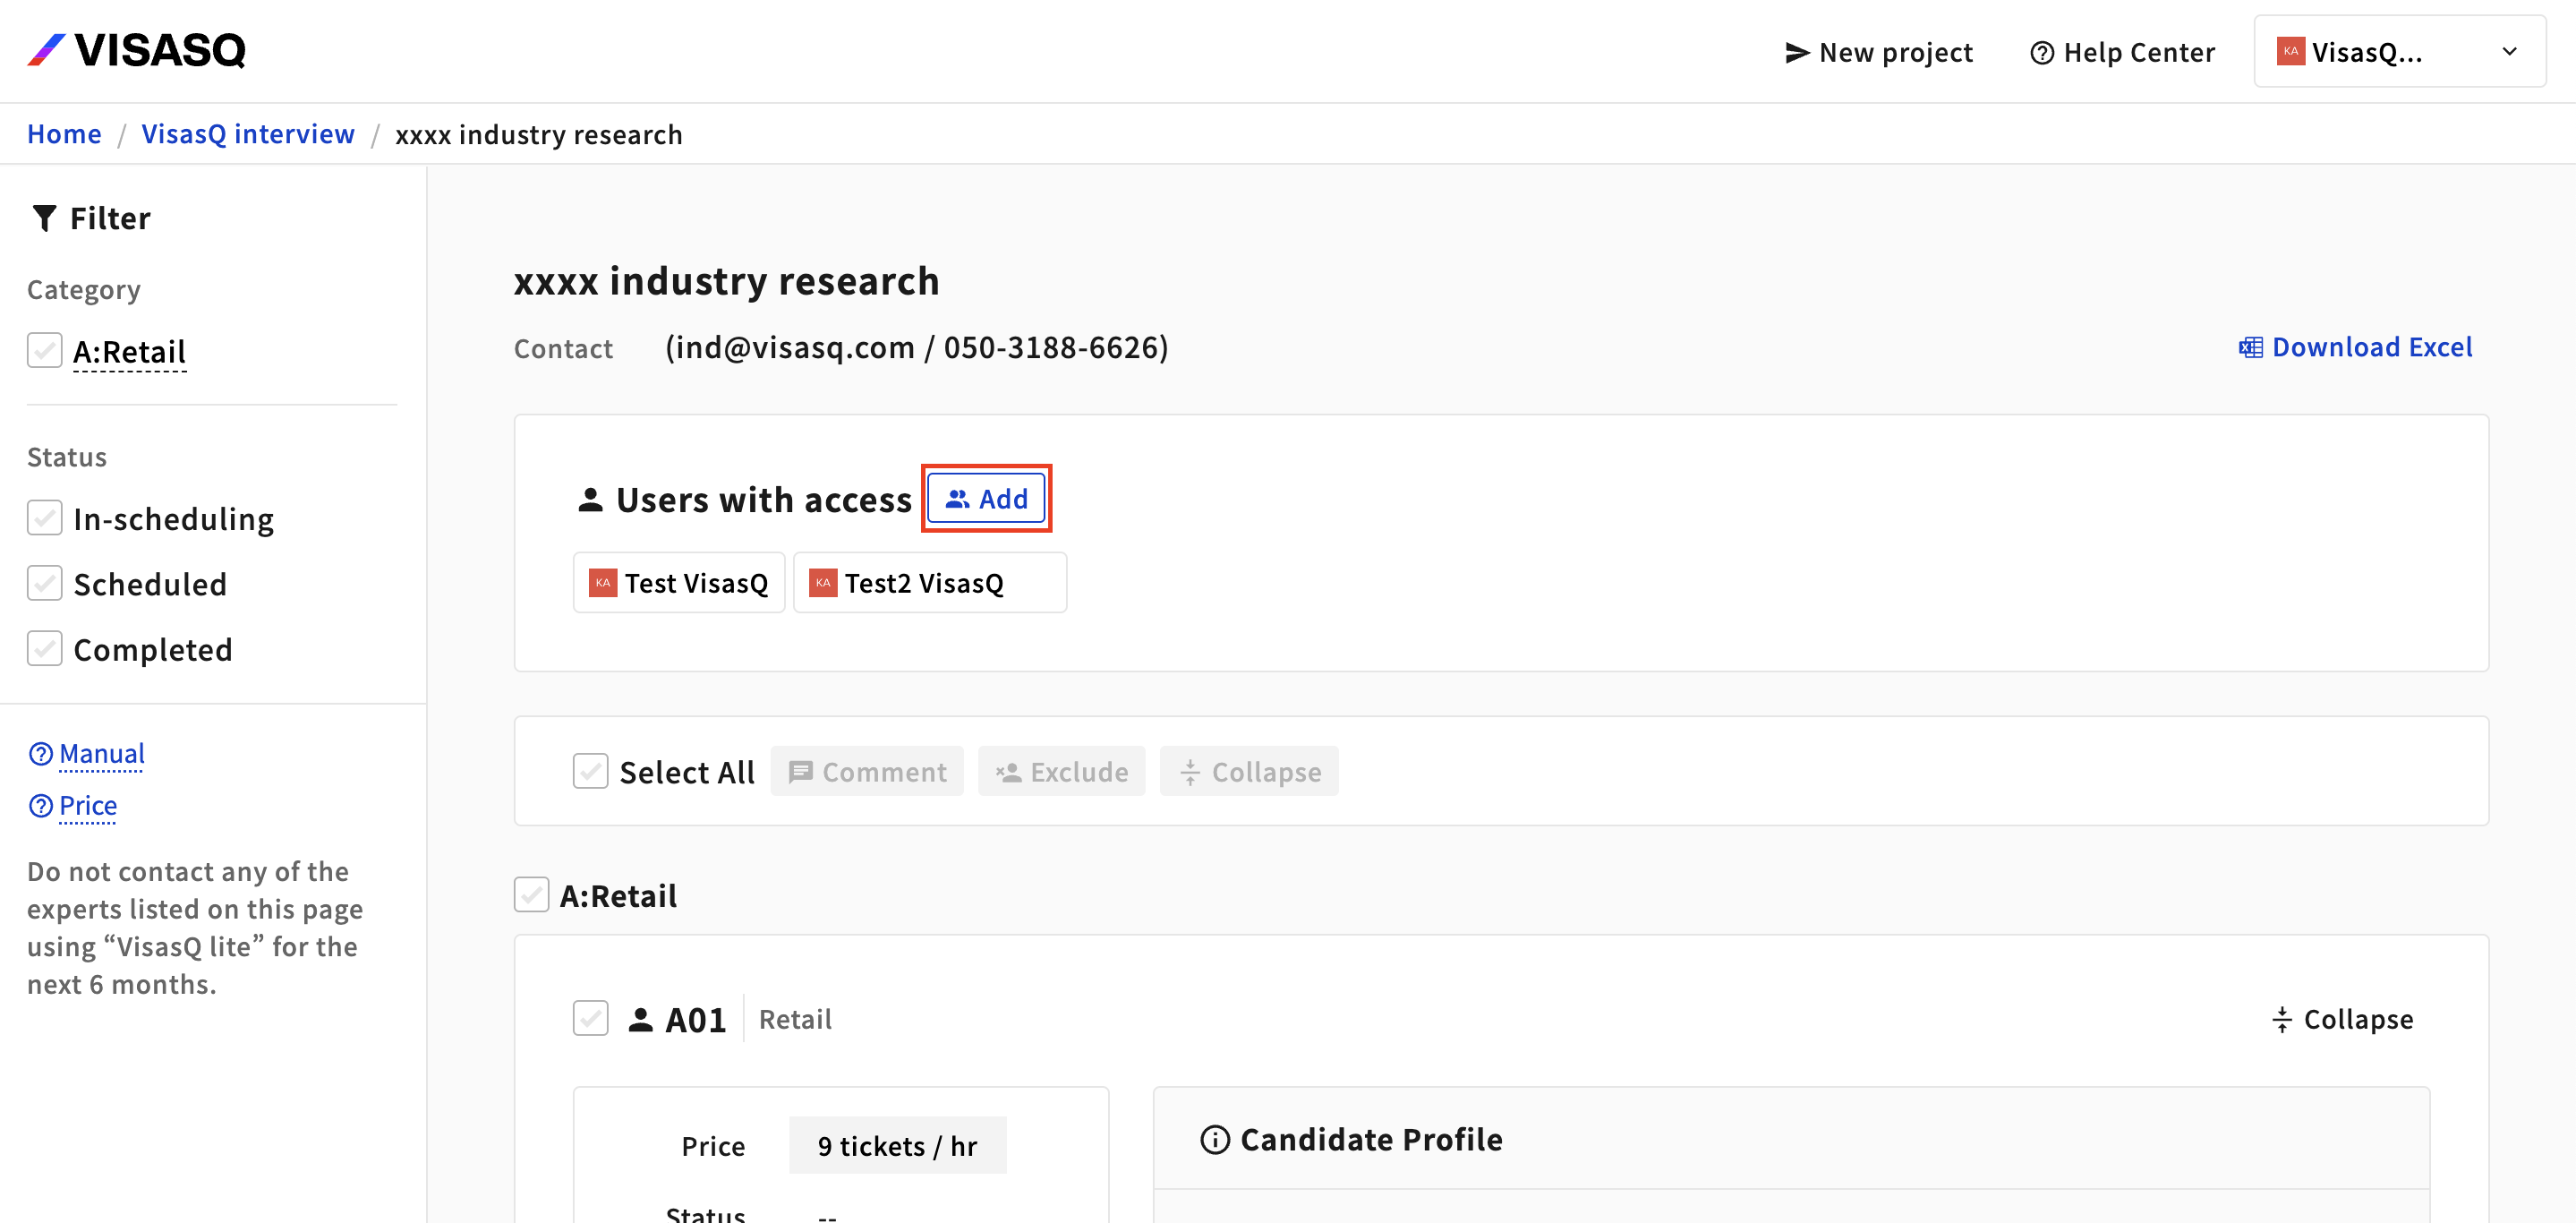Click the Filter funnel icon
The height and width of the screenshot is (1223, 2576).
tap(44, 218)
